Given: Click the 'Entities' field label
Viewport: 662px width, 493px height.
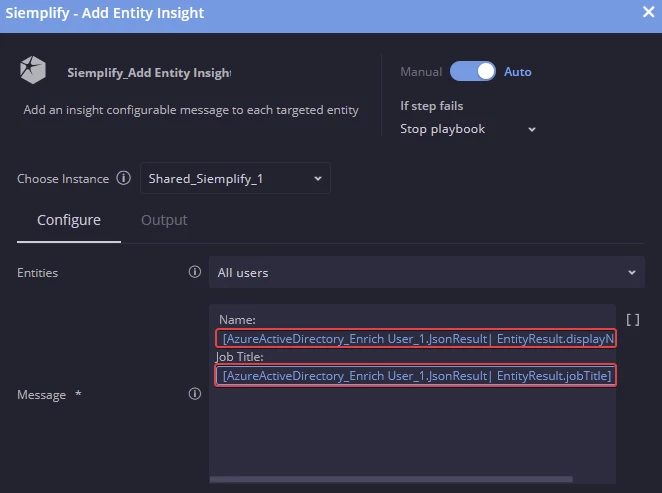Looking at the screenshot, I should click(38, 273).
